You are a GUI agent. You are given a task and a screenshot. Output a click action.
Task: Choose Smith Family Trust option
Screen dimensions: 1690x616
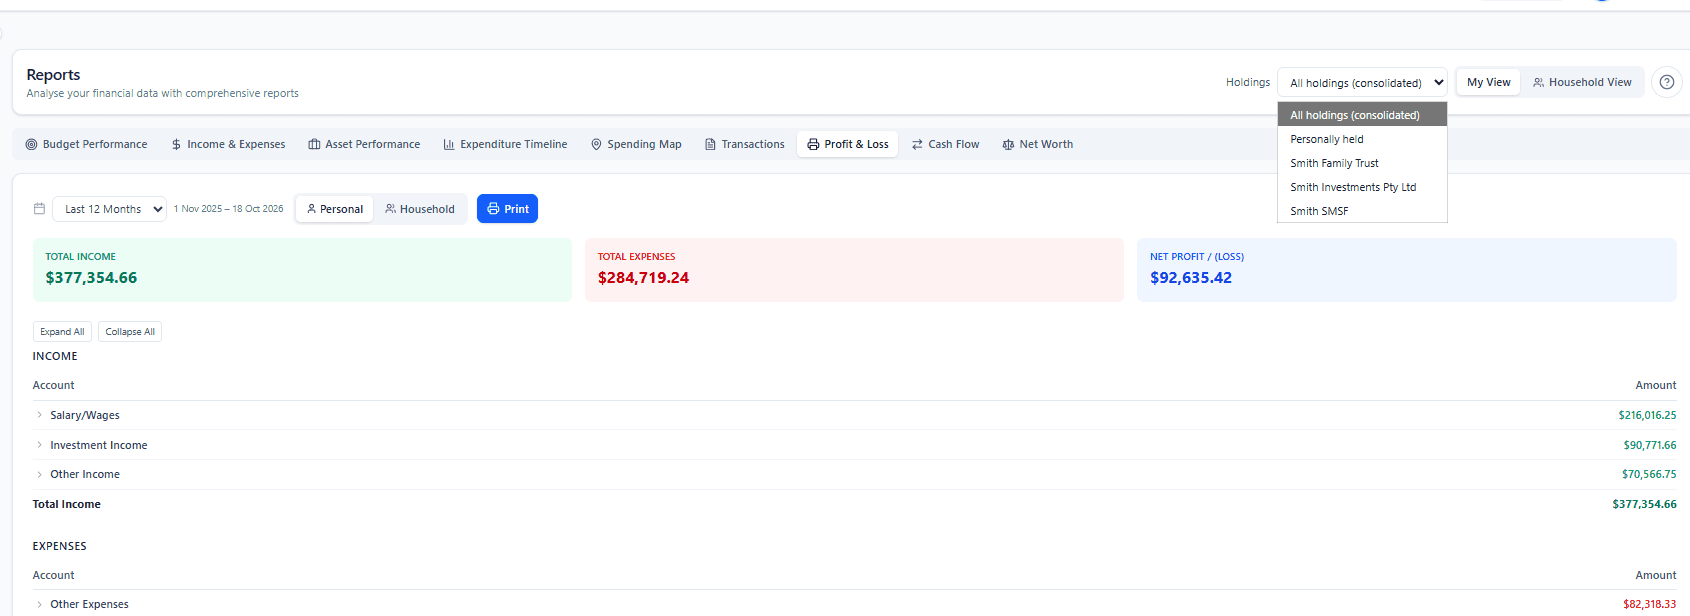(1362, 163)
